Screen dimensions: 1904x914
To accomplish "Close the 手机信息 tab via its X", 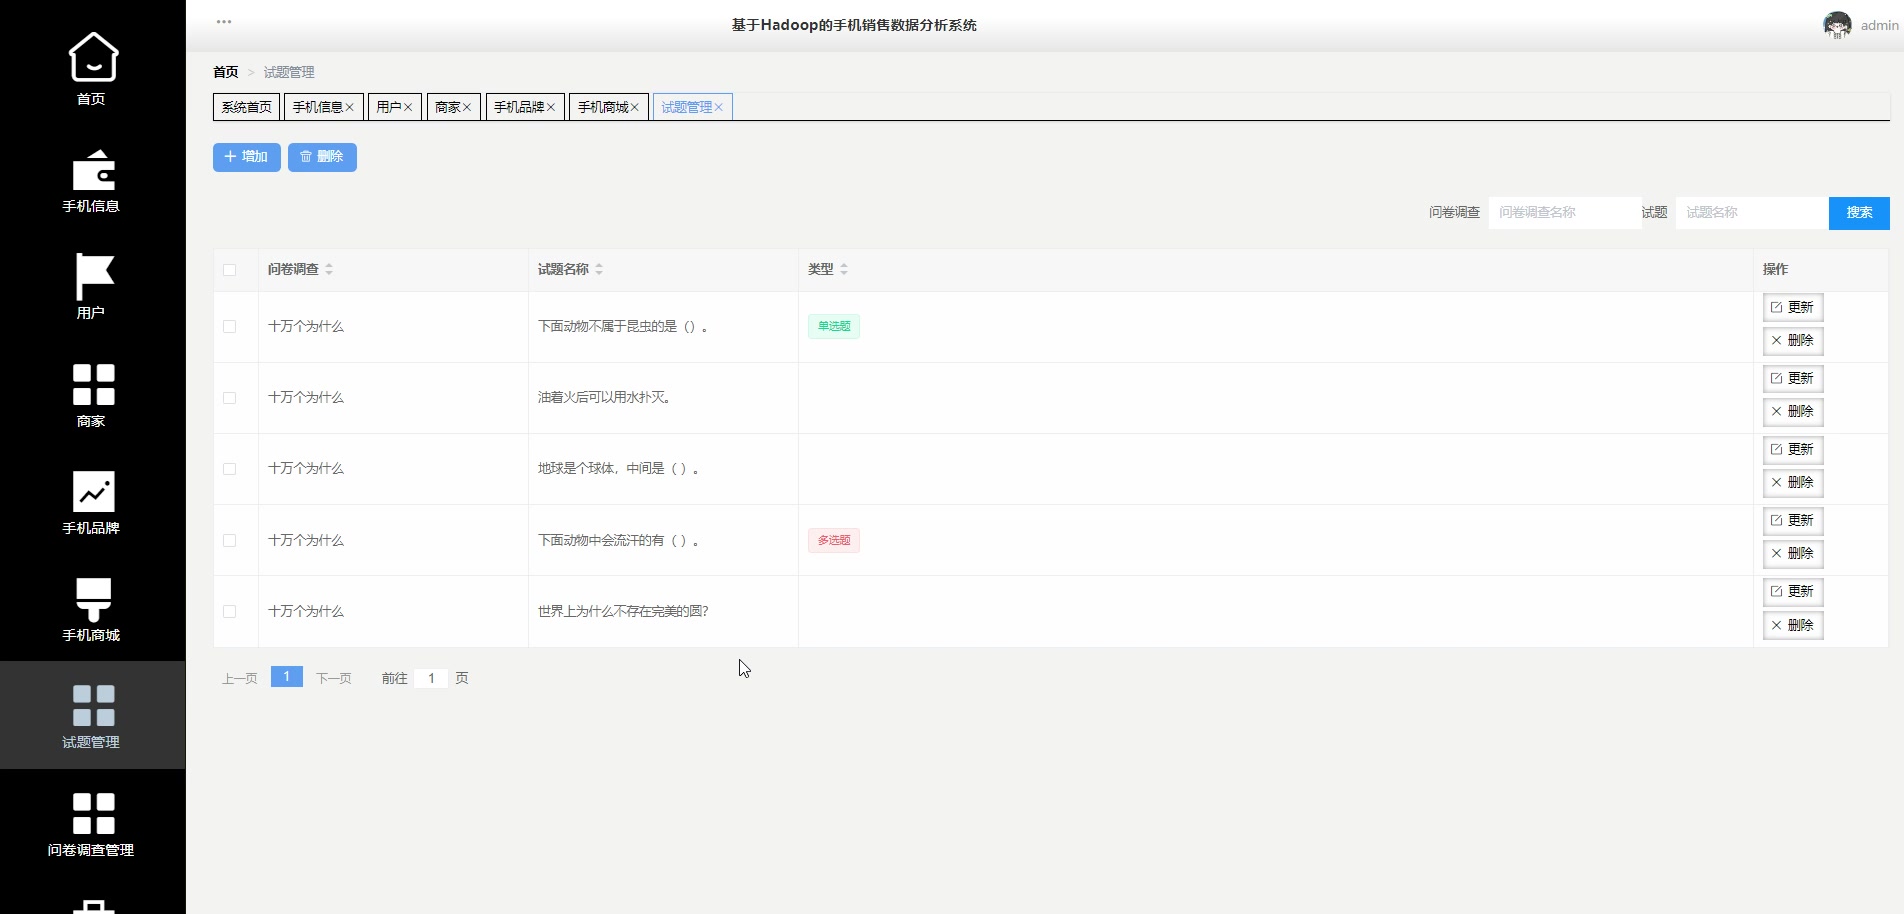I will 350,107.
